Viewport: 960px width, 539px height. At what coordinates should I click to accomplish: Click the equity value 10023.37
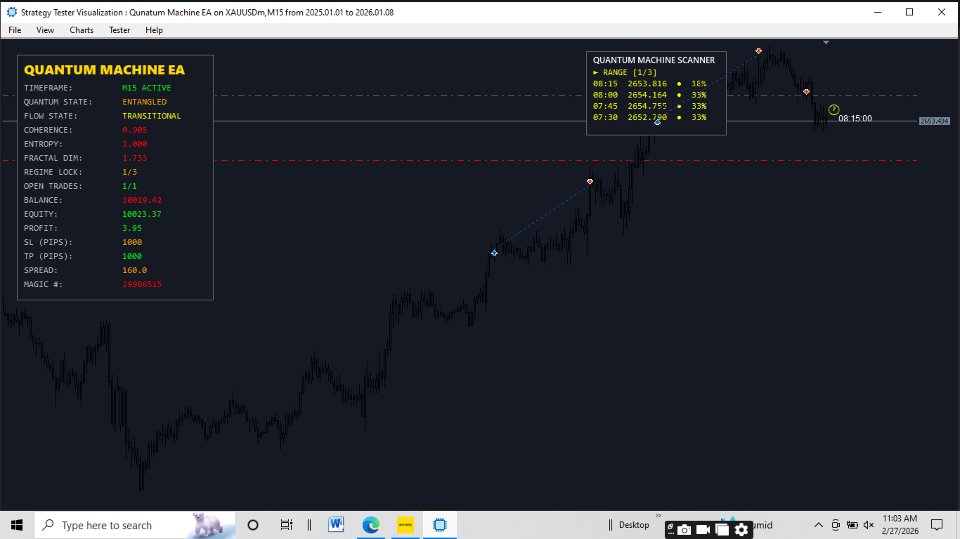[141, 214]
